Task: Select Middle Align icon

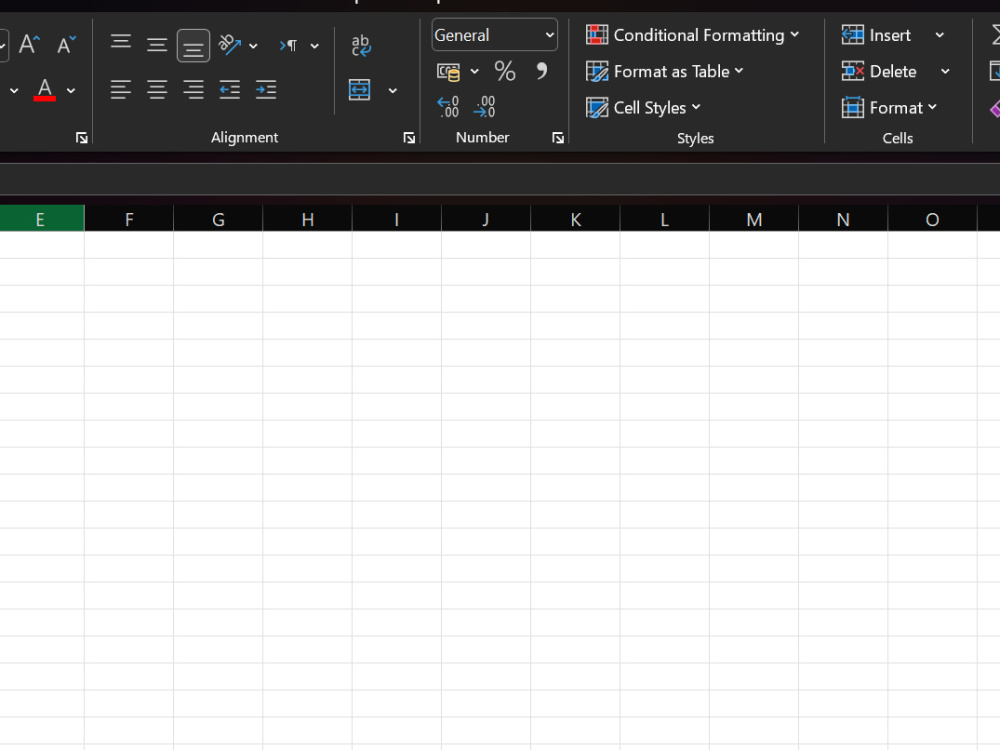Action: (x=157, y=45)
